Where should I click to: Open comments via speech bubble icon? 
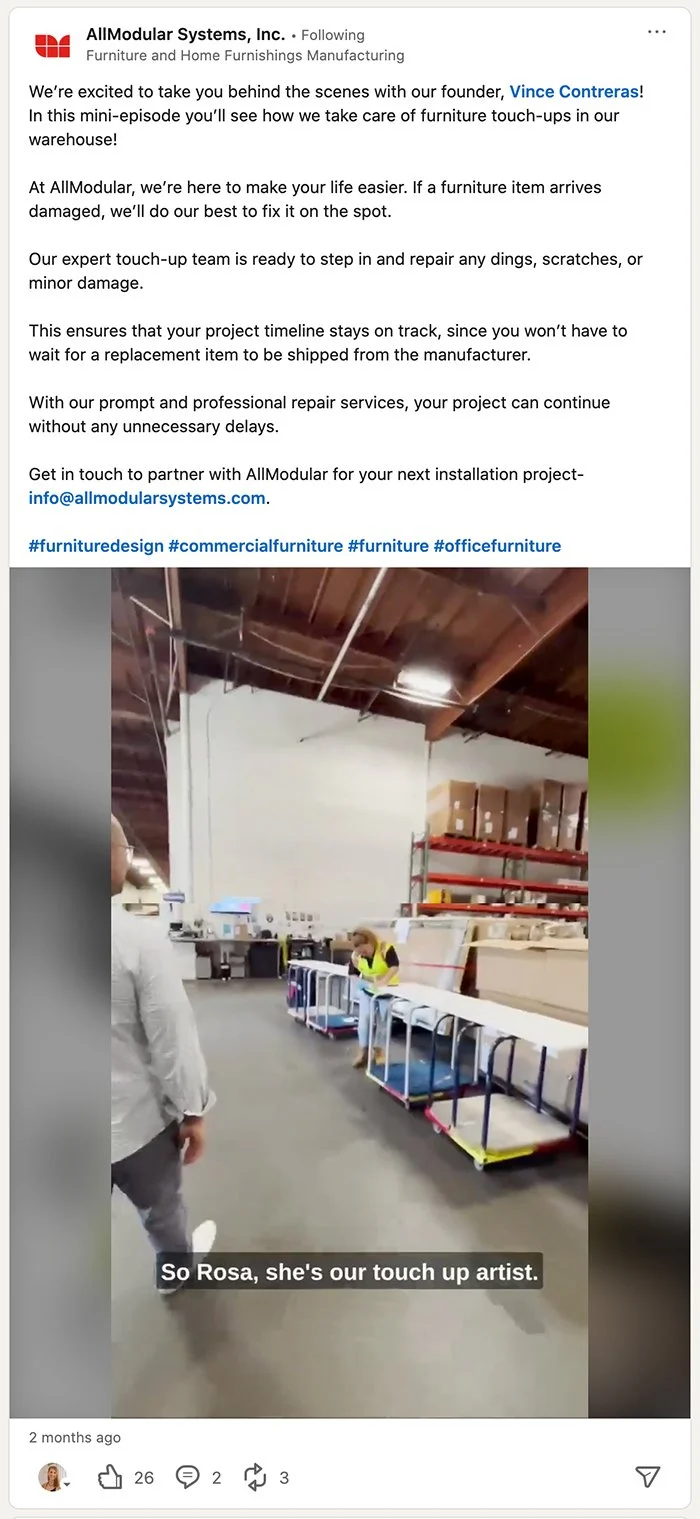tap(187, 1477)
